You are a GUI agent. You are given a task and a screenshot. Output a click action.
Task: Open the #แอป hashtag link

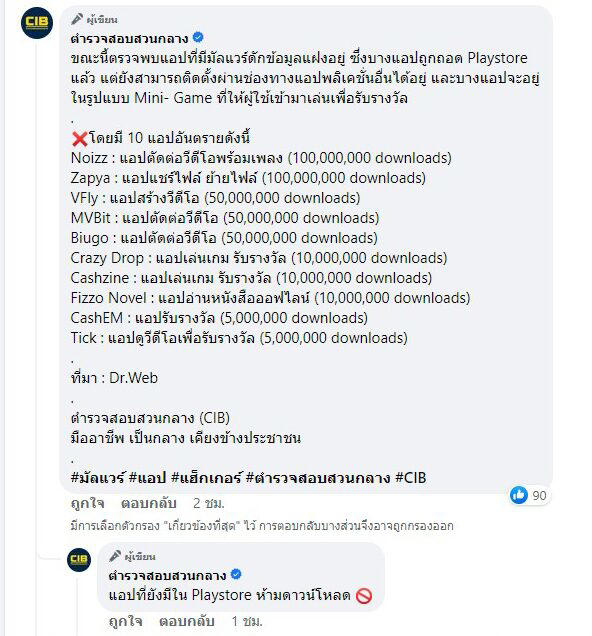click(x=148, y=478)
